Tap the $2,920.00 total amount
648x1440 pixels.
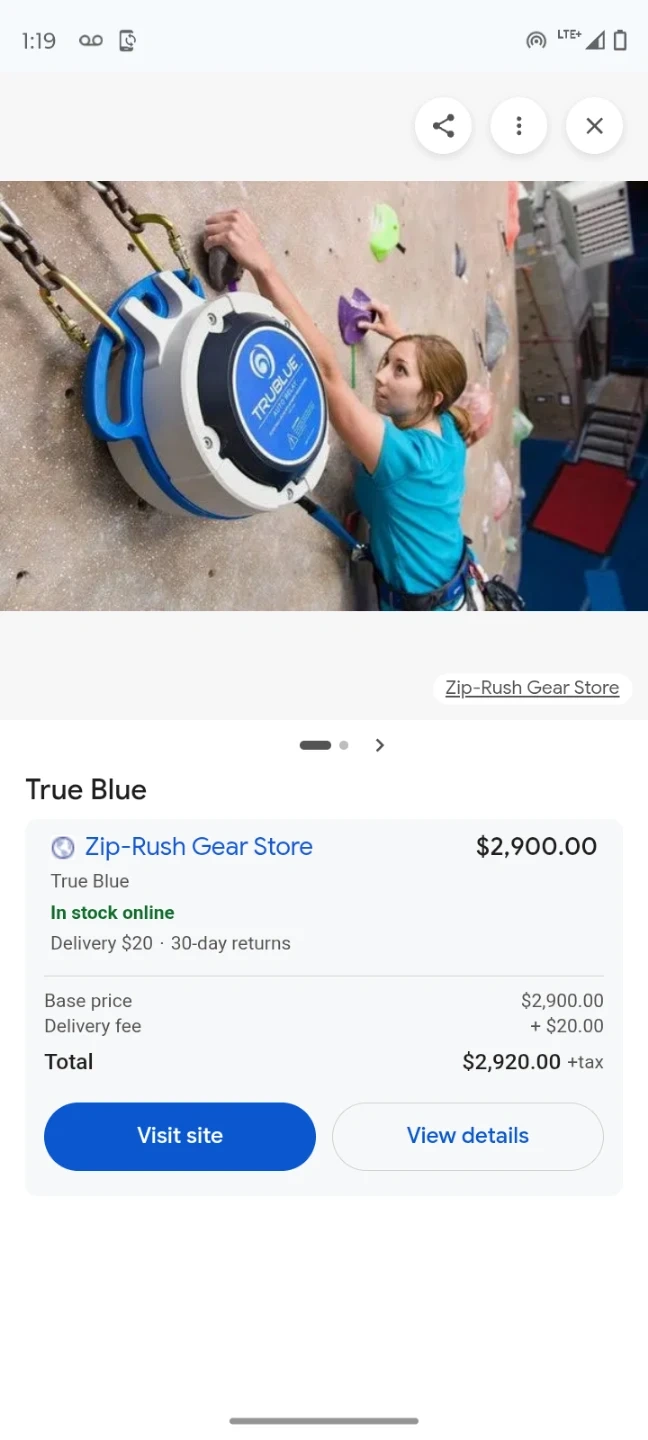(512, 1062)
